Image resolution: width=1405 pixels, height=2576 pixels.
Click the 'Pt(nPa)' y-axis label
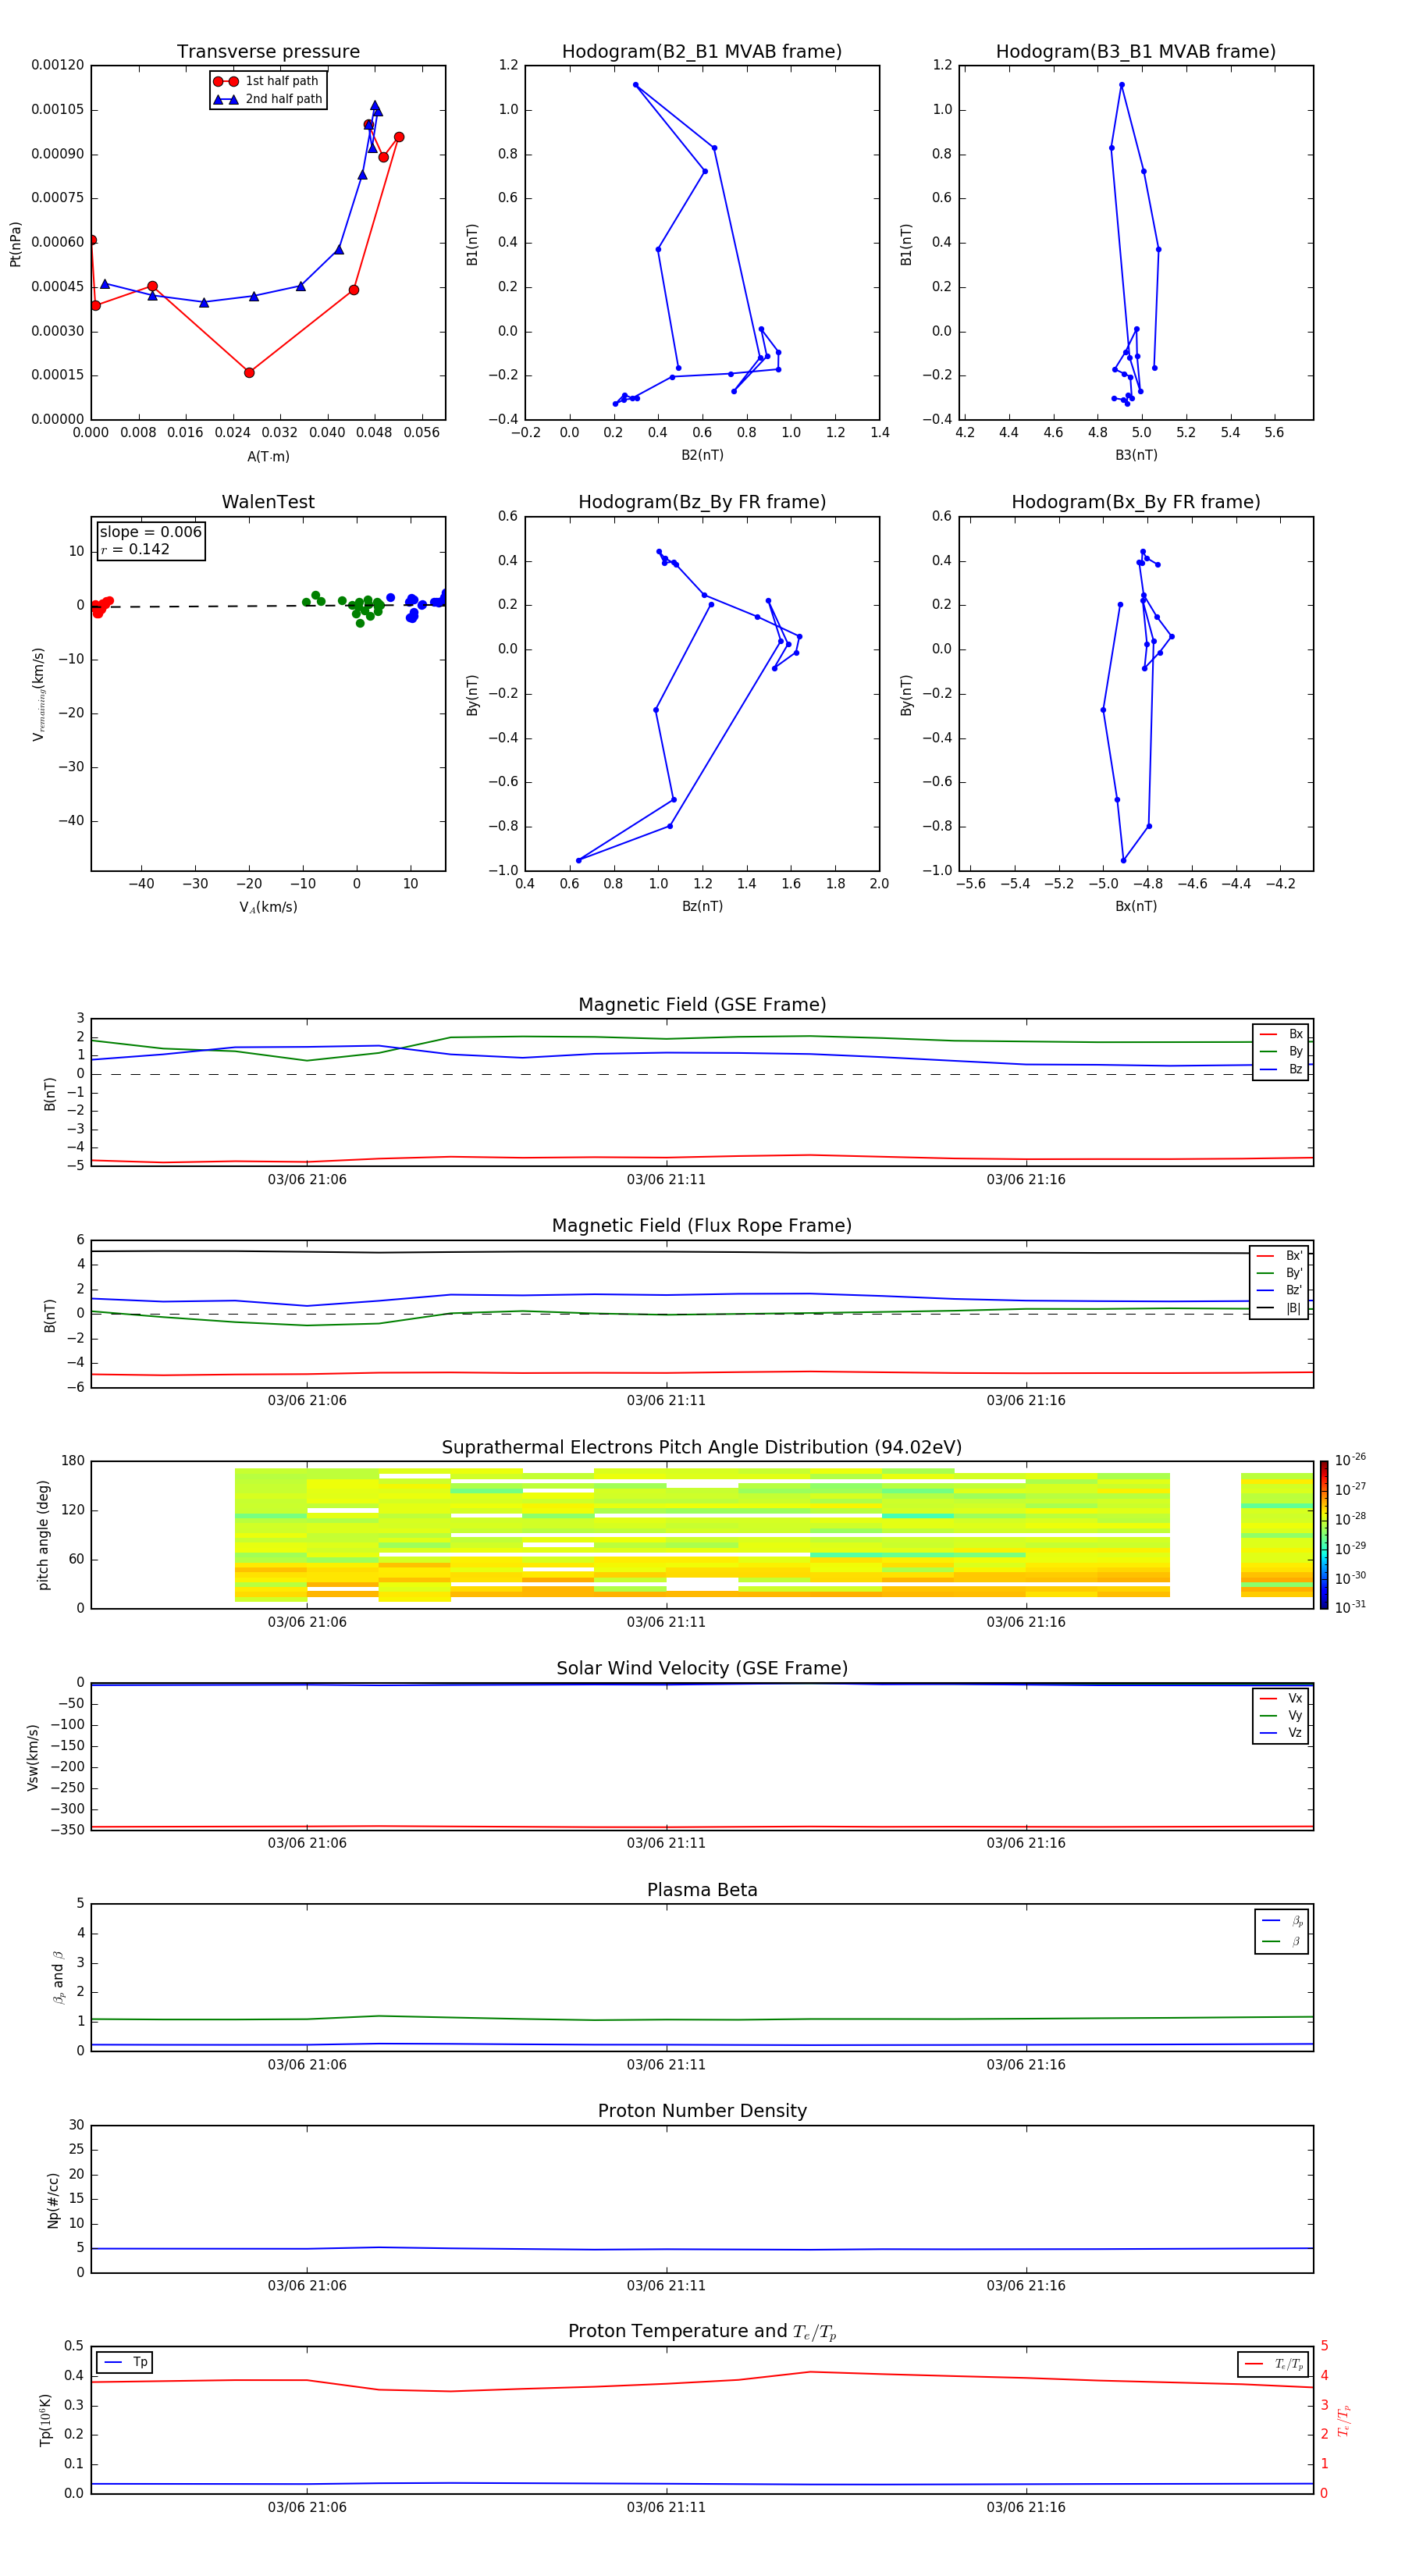(x=15, y=244)
